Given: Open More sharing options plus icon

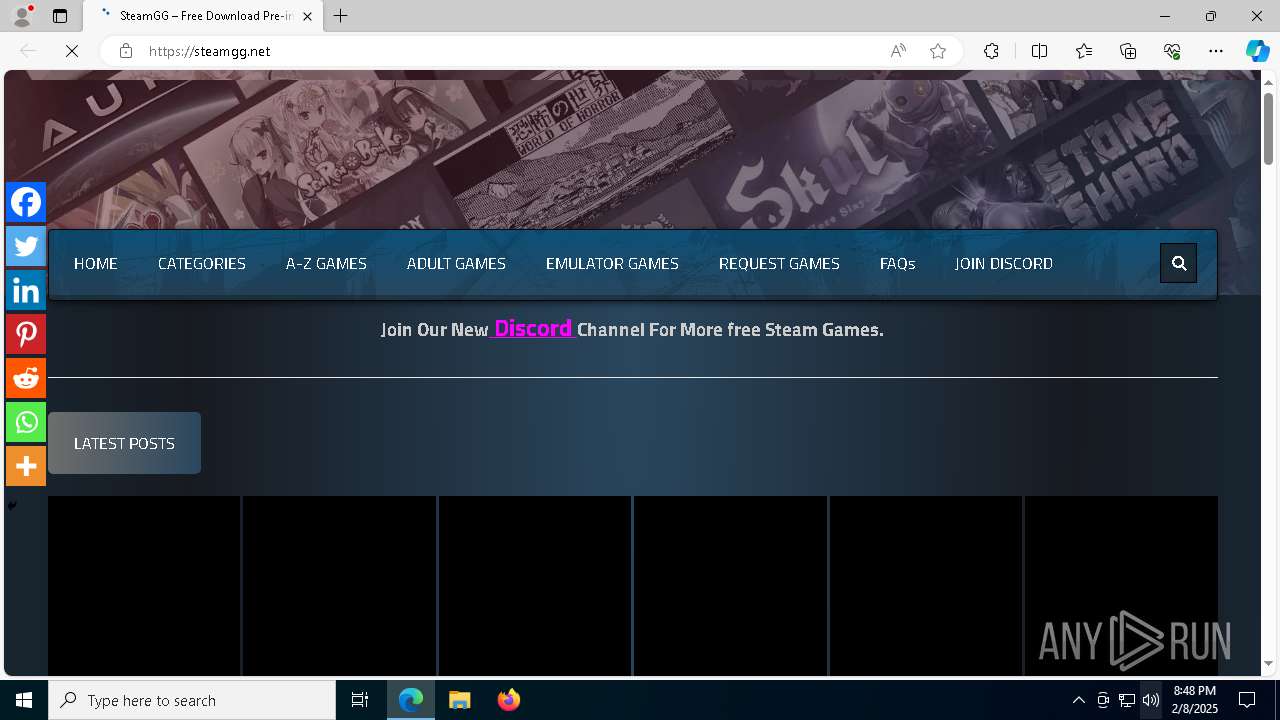Looking at the screenshot, I should coord(26,466).
